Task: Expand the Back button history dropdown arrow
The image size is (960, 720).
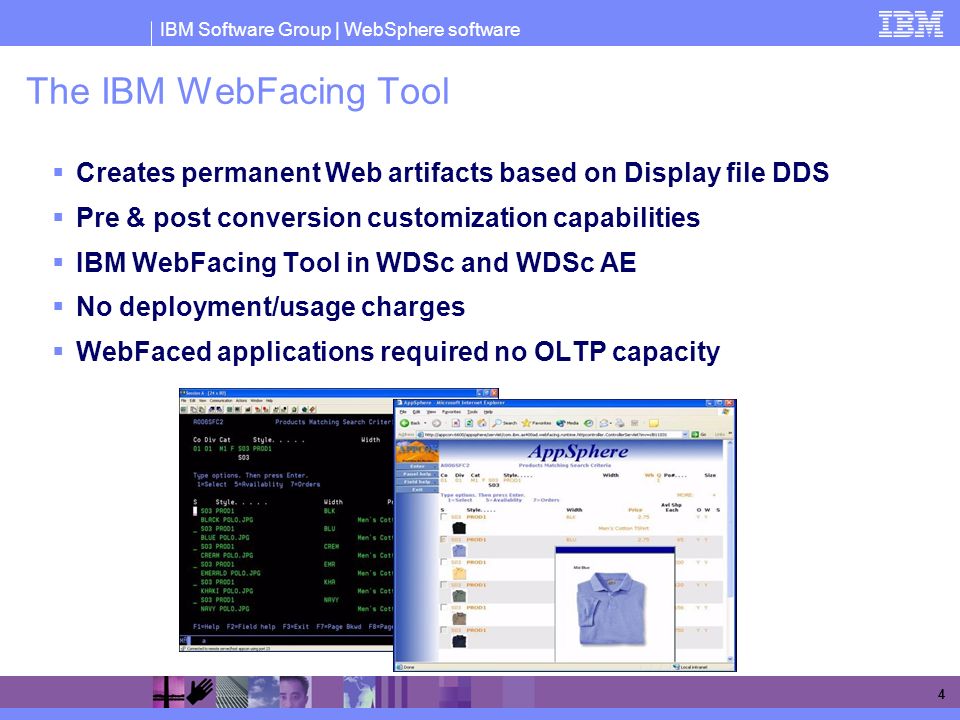Action: point(425,423)
